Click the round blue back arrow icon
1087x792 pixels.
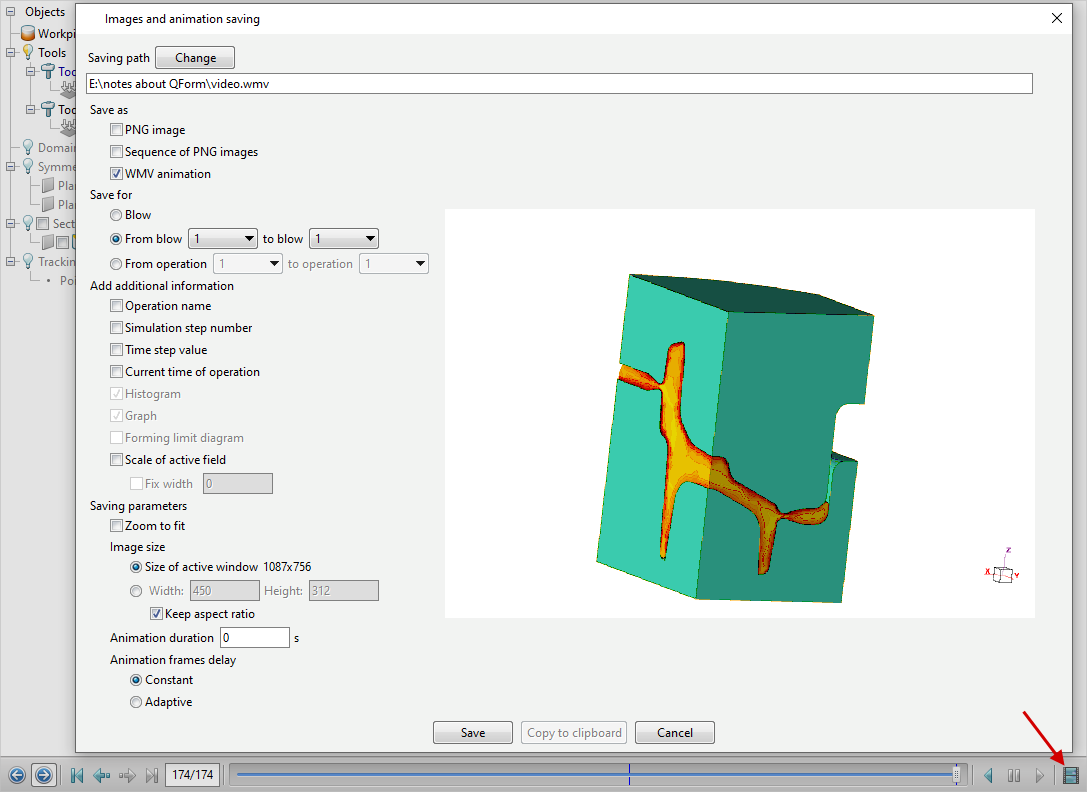pyautogui.click(x=16, y=775)
